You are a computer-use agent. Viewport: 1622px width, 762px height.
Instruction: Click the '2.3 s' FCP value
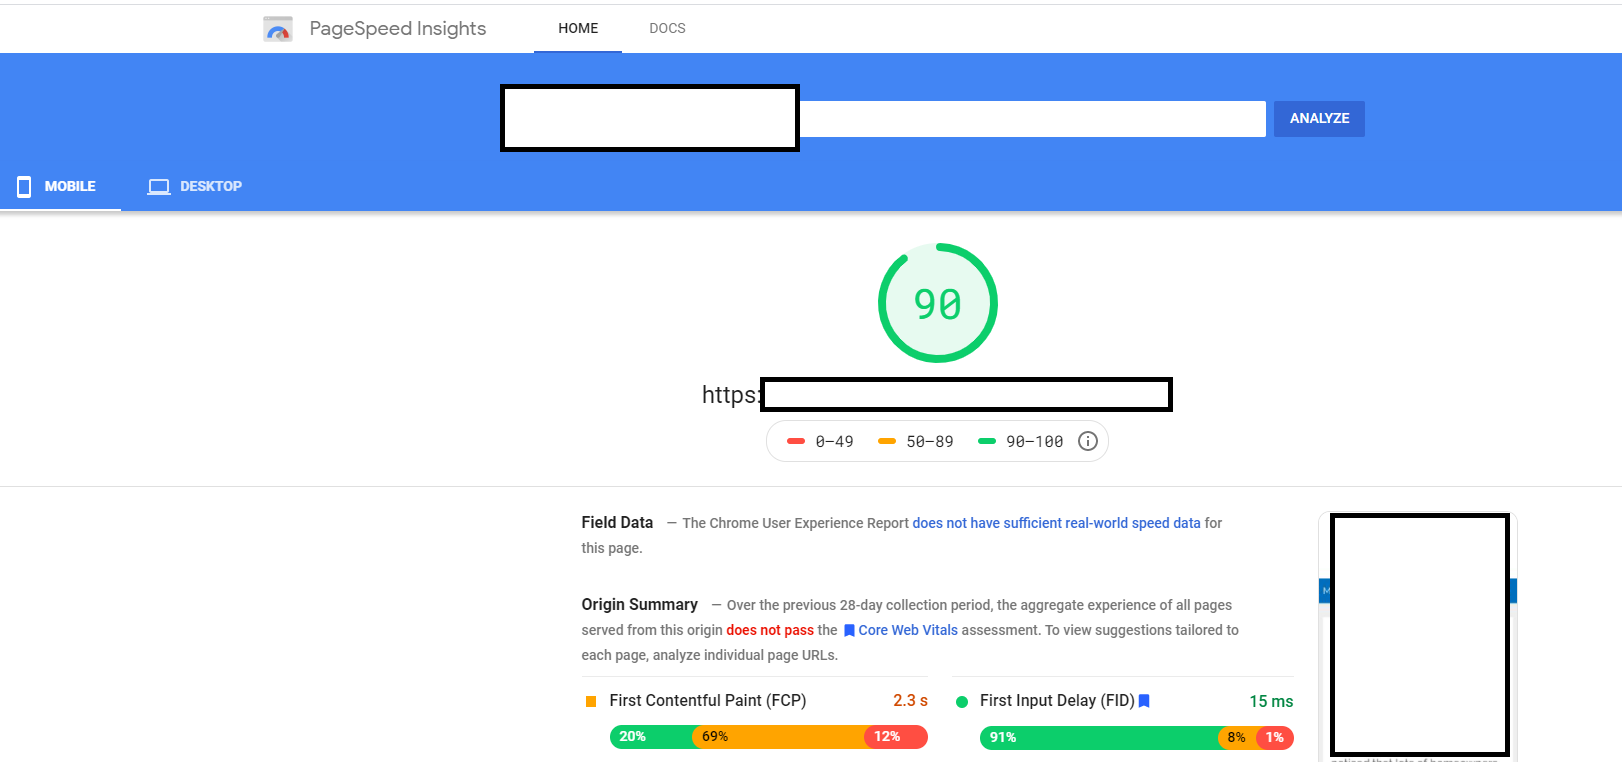pyautogui.click(x=910, y=701)
